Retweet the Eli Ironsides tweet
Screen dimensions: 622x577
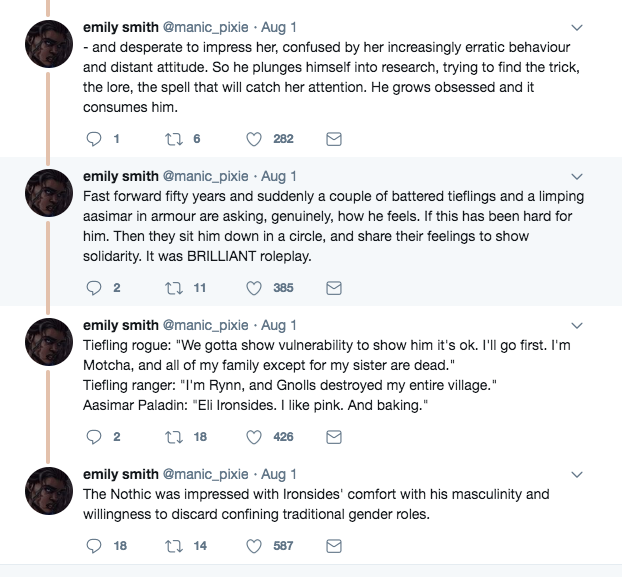172,436
